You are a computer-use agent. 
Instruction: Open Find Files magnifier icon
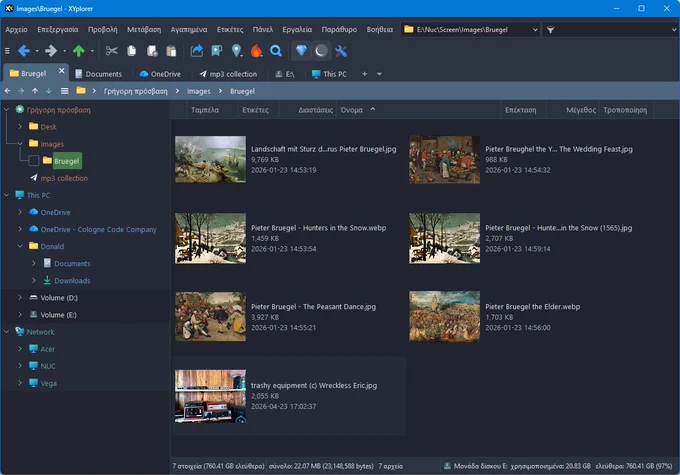[276, 51]
